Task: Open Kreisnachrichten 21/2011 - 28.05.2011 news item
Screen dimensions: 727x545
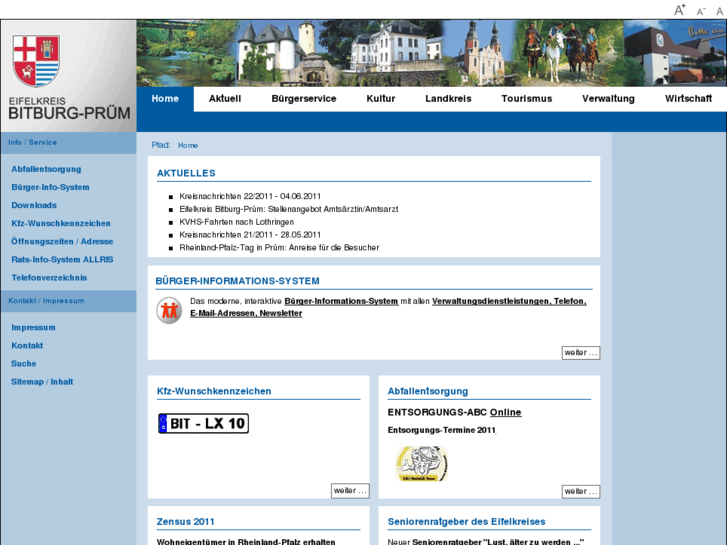Action: click(250, 235)
